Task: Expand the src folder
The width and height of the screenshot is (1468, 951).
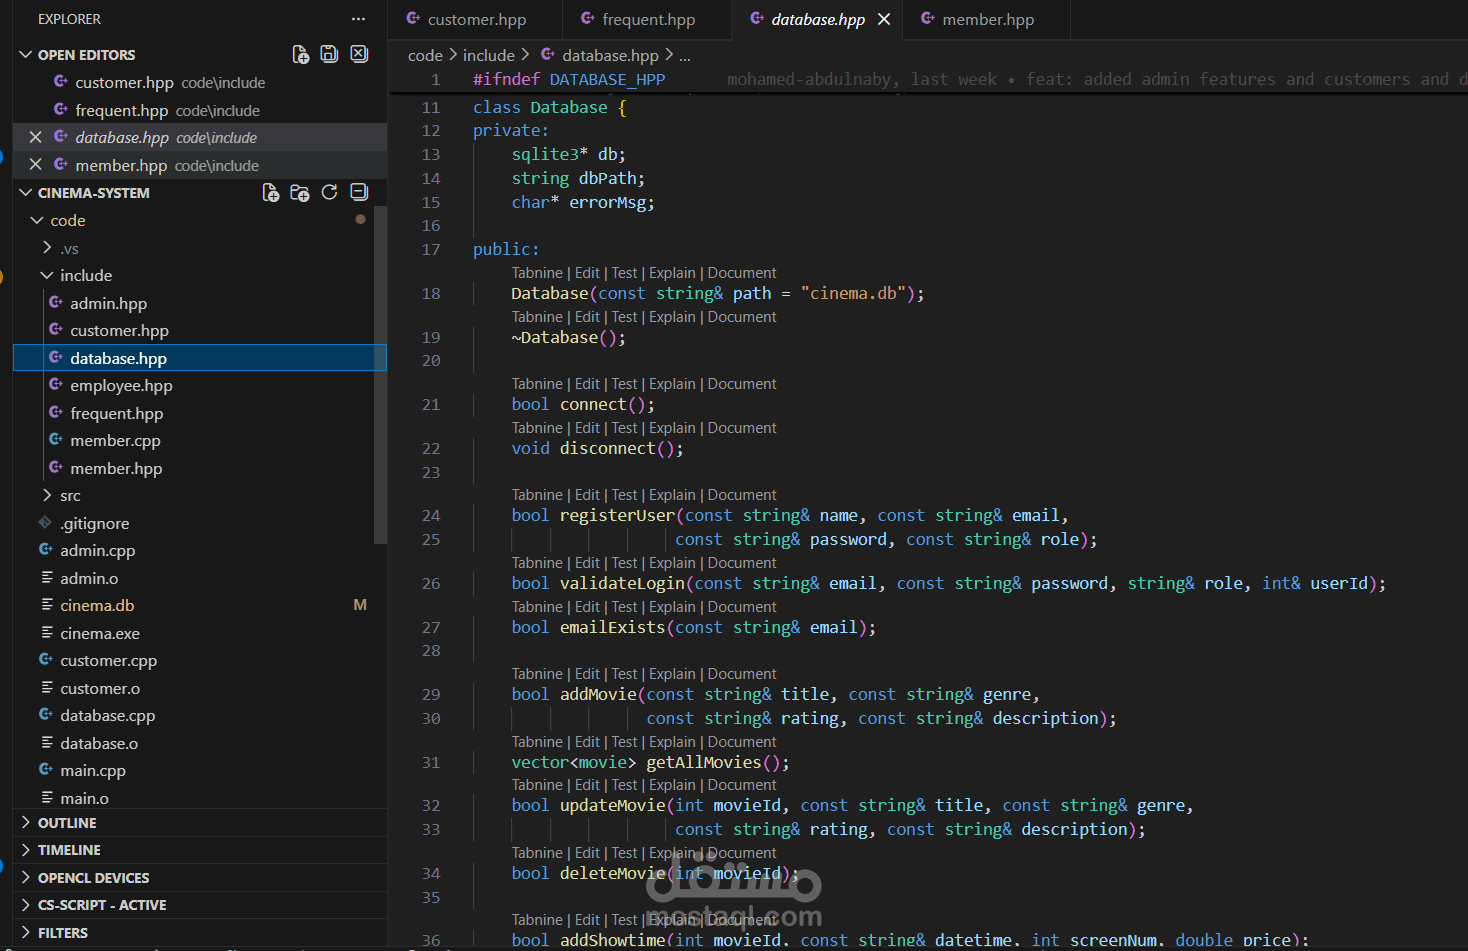Action: click(70, 496)
